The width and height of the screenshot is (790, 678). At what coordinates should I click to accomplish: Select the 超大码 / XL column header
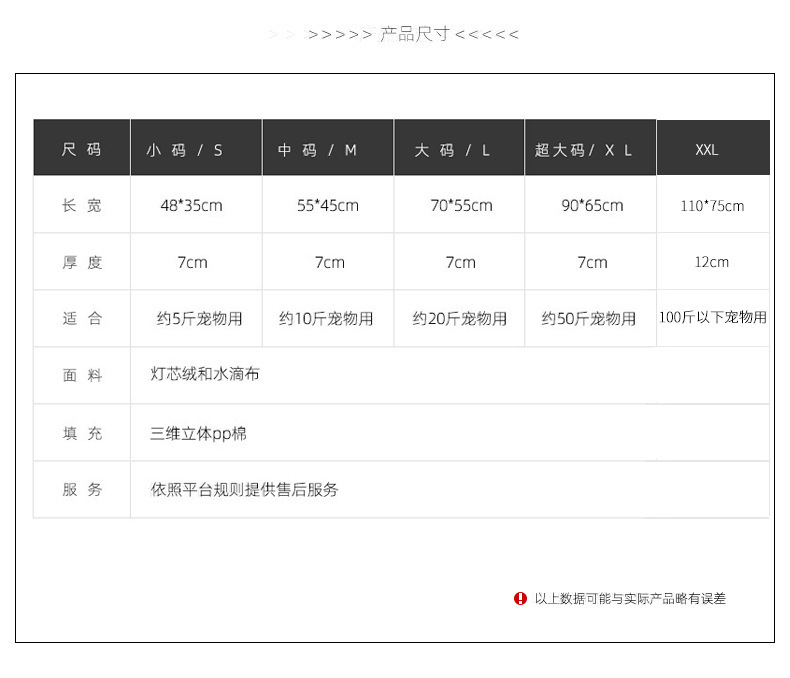590,148
